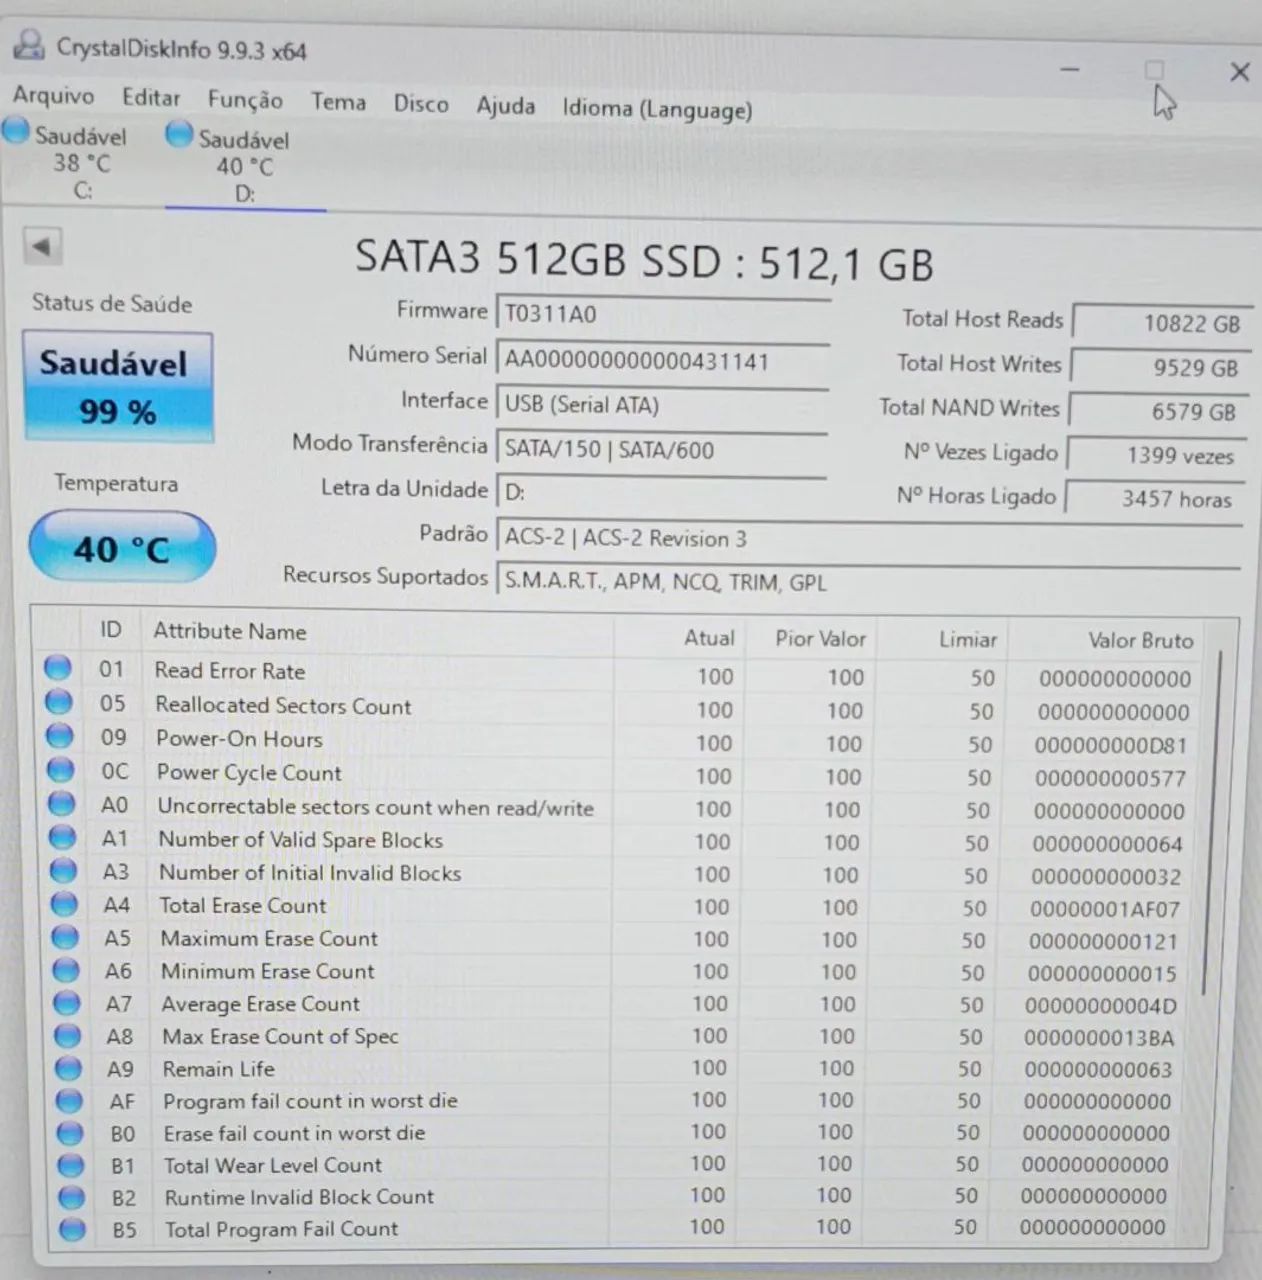Click the Nº Vezes Ligado value 1399 vezes
The image size is (1262, 1280).
click(x=1155, y=455)
